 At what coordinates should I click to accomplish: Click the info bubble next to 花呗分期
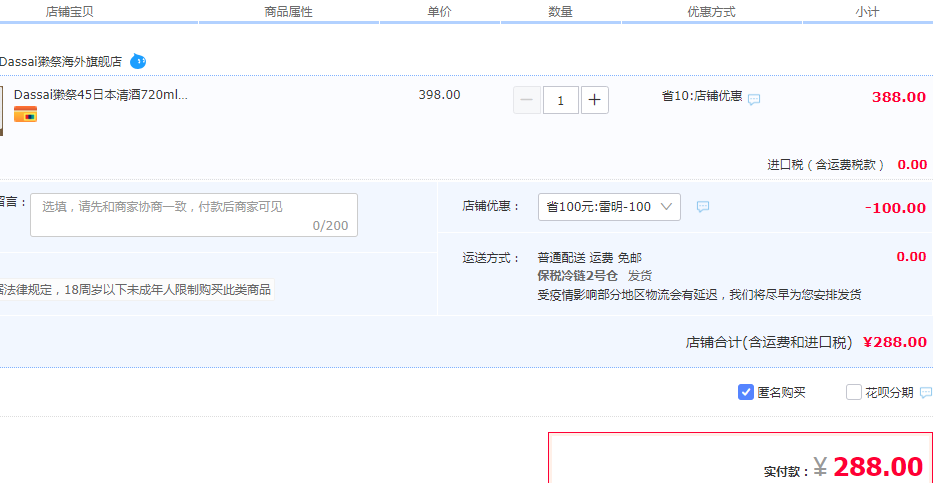(x=926, y=393)
